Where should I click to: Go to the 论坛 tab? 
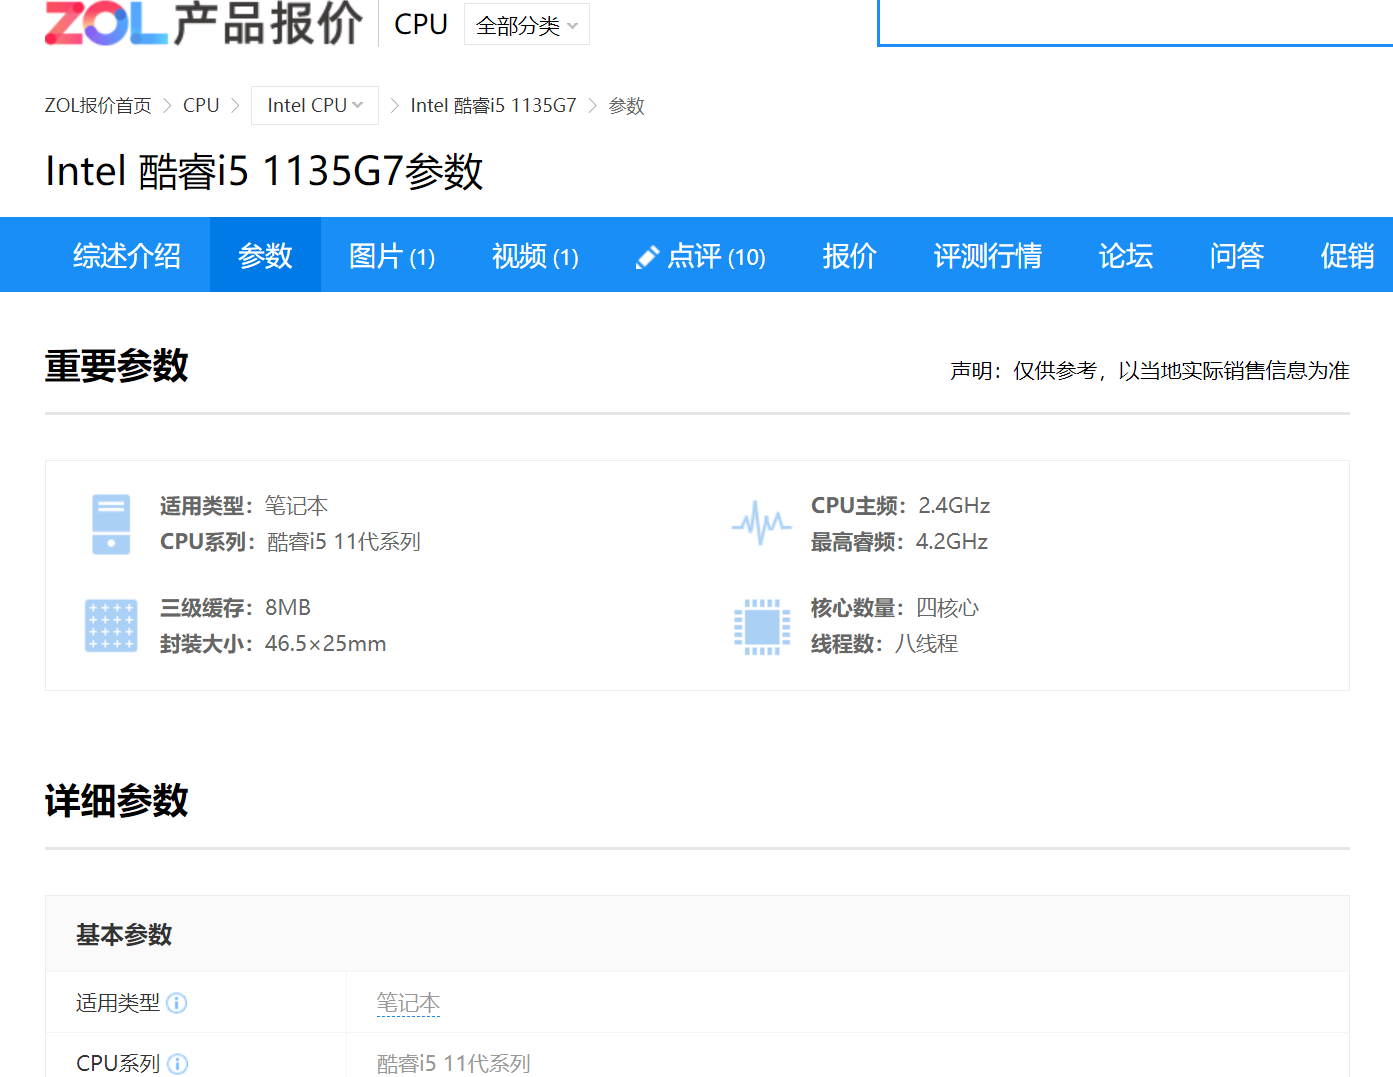[x=1126, y=256]
